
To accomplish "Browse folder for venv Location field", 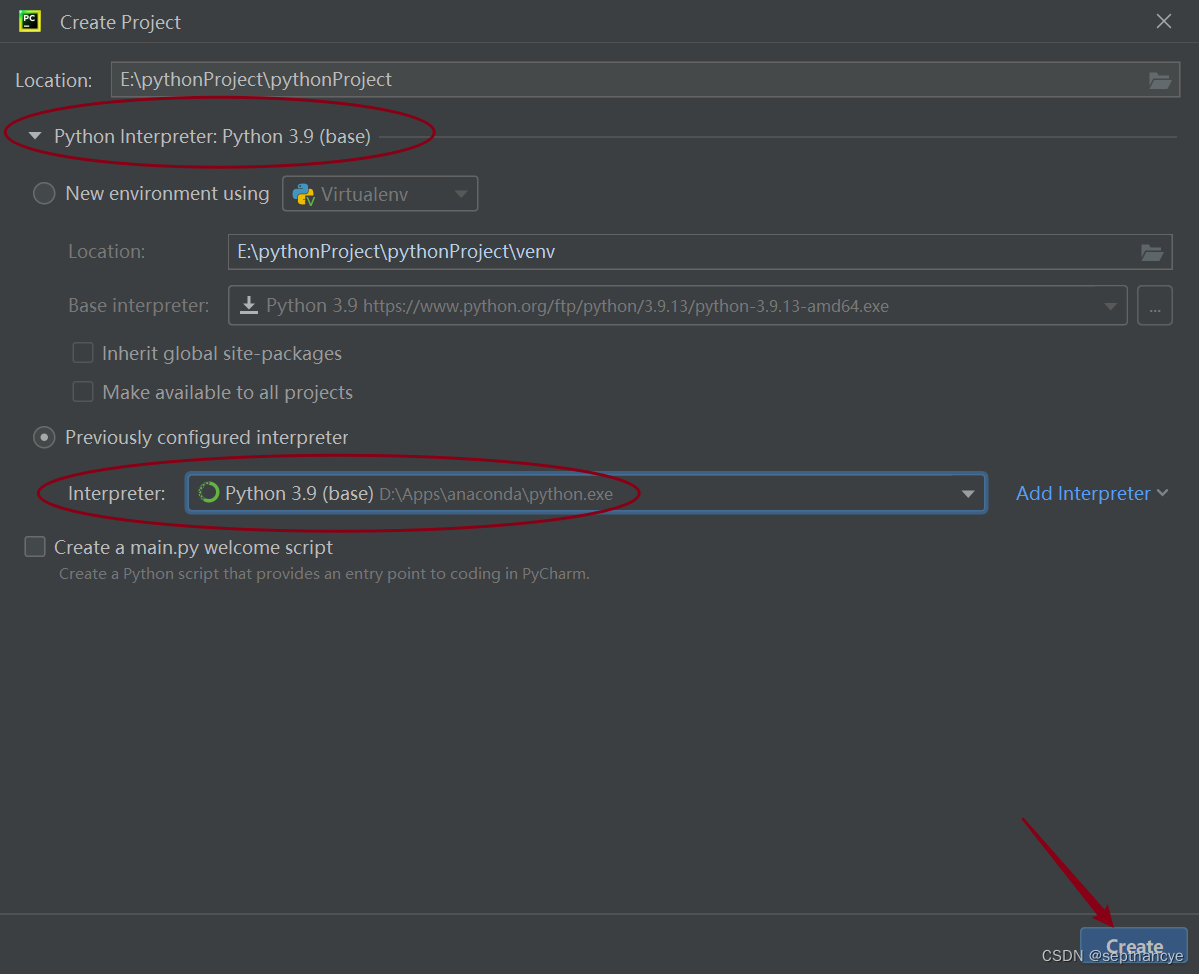I will pyautogui.click(x=1152, y=252).
